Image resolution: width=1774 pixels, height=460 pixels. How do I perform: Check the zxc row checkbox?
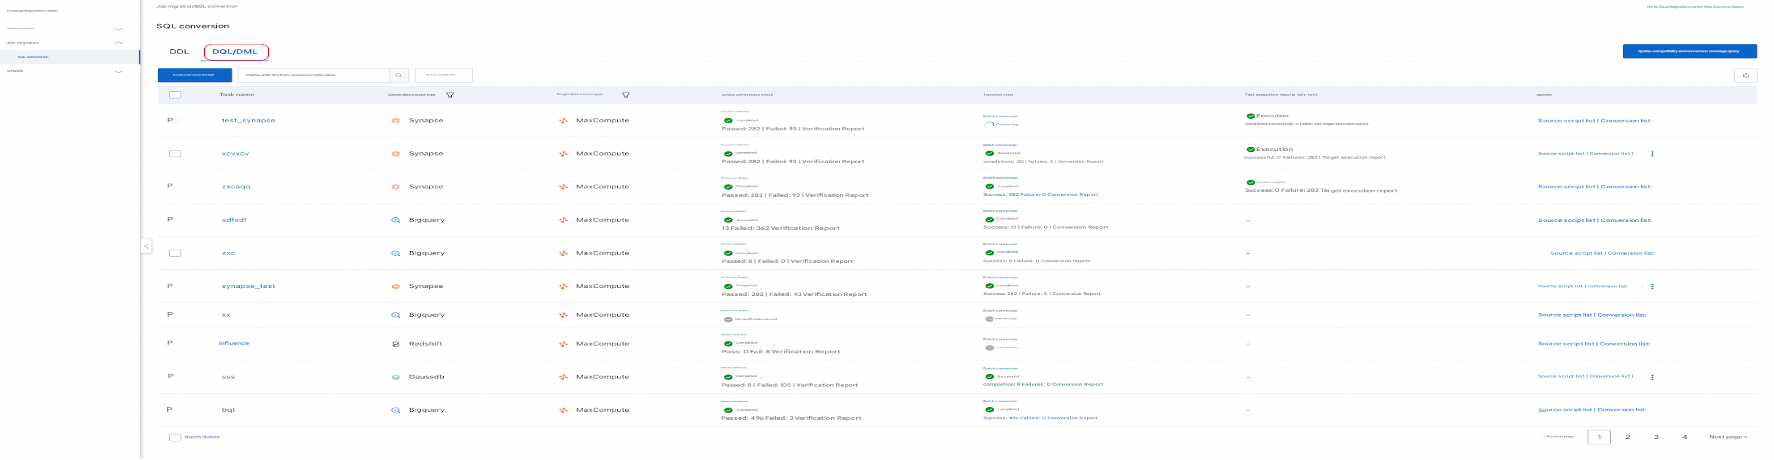pos(175,253)
